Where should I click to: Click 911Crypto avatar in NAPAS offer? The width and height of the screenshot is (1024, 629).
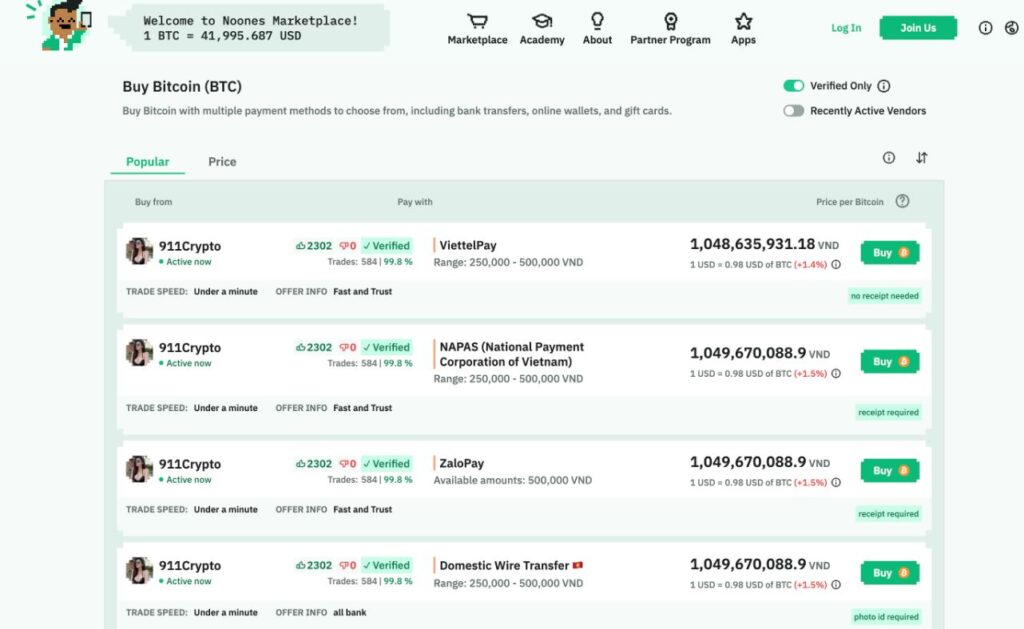tap(139, 353)
